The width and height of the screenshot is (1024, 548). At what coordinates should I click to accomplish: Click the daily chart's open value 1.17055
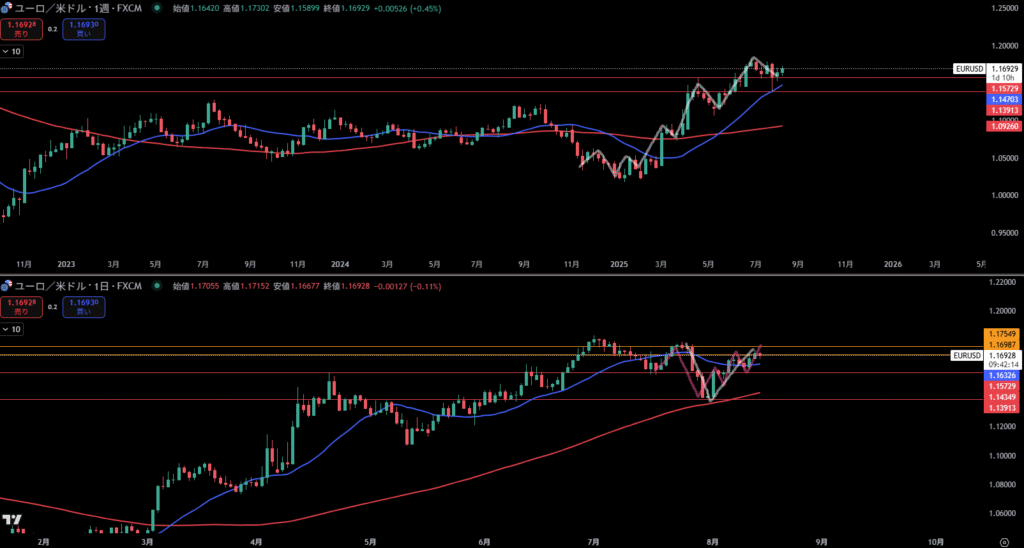[205, 286]
